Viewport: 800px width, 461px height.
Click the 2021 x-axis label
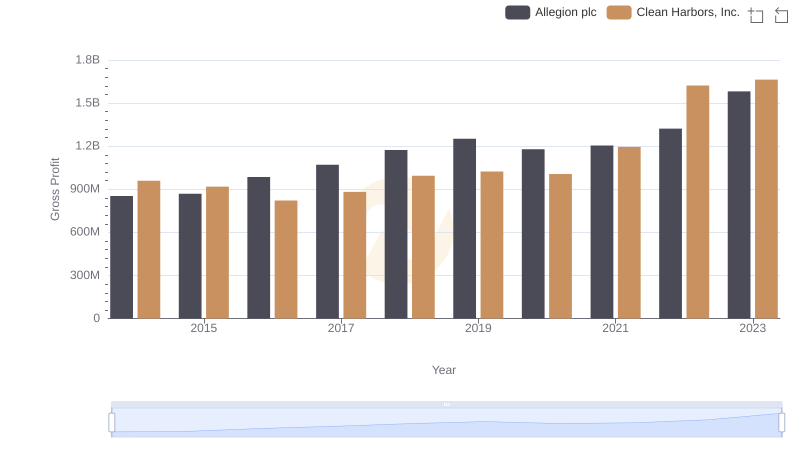(615, 328)
